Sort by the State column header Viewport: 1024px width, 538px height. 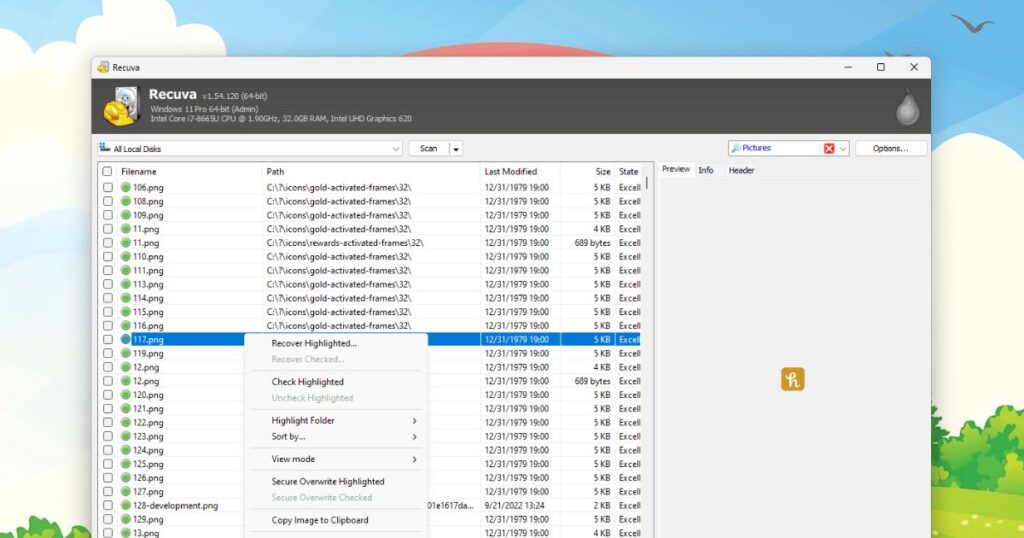pos(629,172)
